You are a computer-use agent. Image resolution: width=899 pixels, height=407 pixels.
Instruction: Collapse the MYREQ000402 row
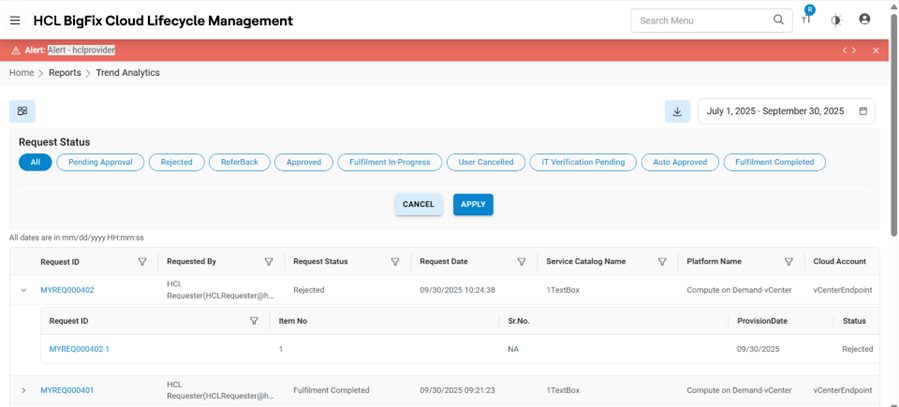[24, 290]
